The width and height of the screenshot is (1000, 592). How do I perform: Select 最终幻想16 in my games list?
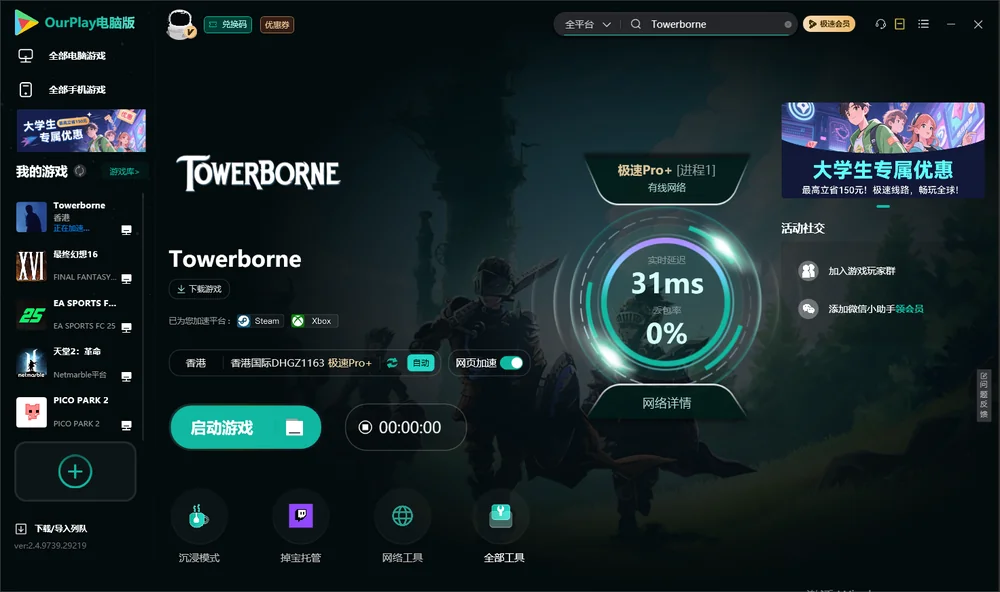(75, 265)
